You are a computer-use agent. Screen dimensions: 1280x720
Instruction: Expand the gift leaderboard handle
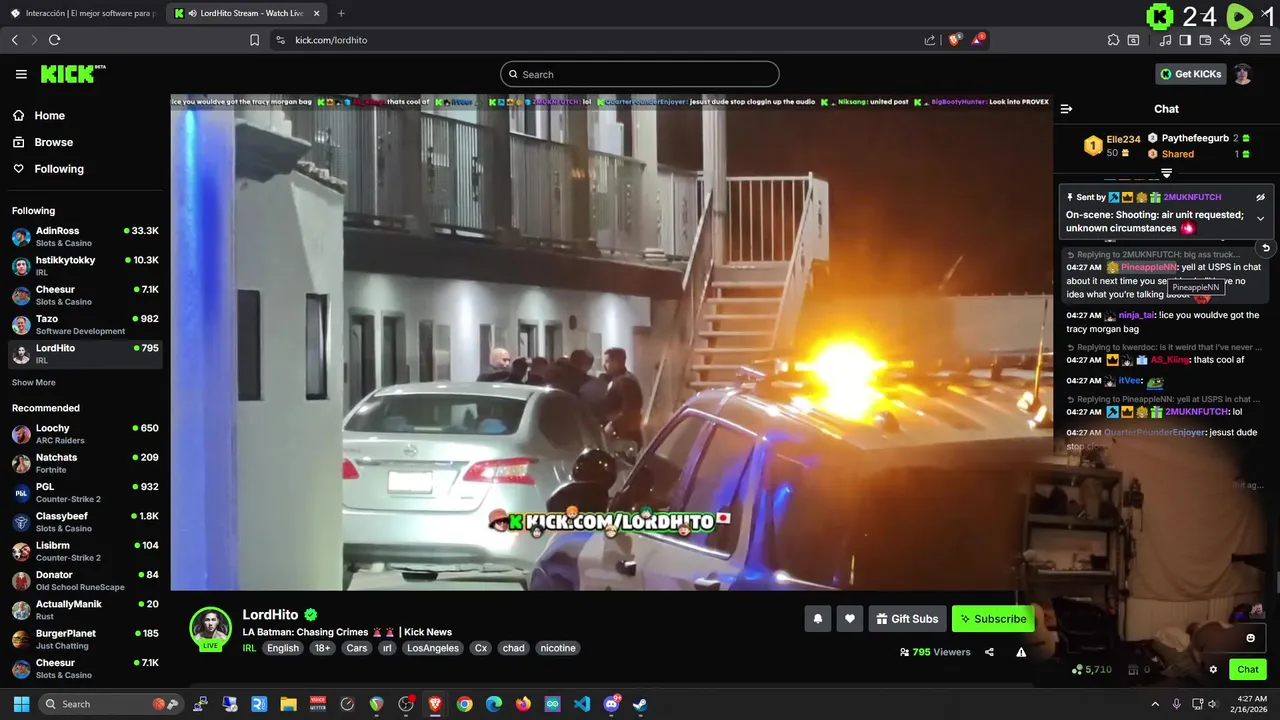(1166, 174)
